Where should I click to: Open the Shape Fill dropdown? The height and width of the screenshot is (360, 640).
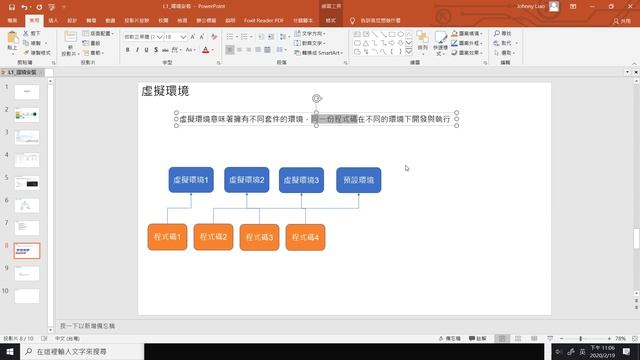tap(467, 33)
